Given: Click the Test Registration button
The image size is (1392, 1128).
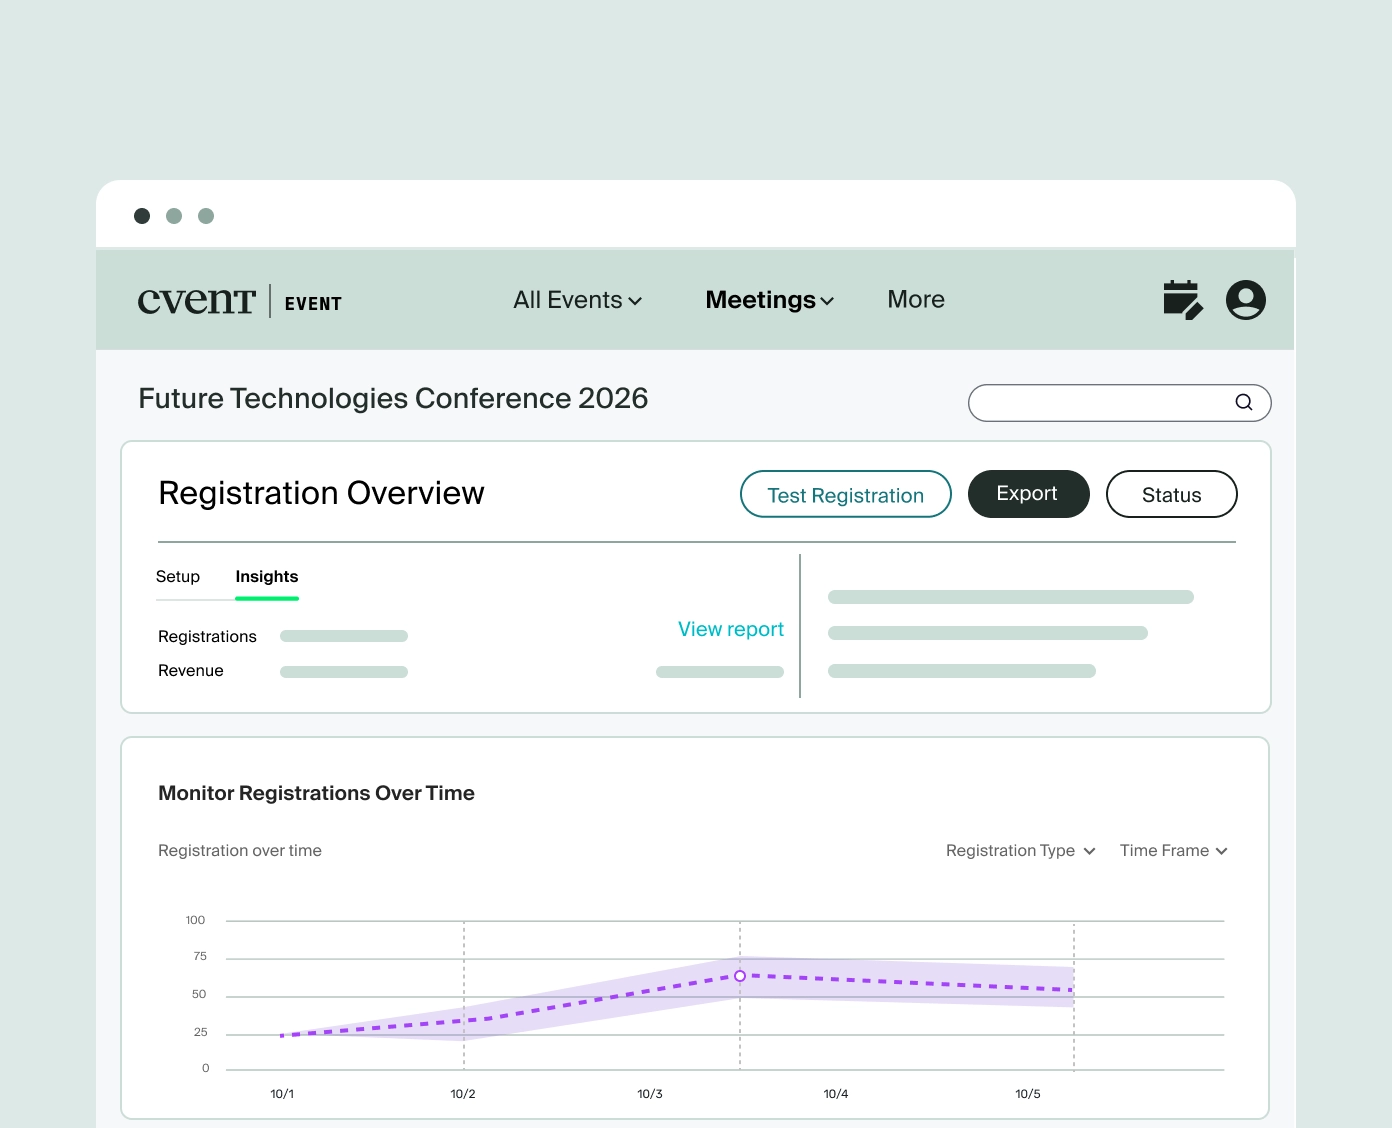Looking at the screenshot, I should 846,494.
